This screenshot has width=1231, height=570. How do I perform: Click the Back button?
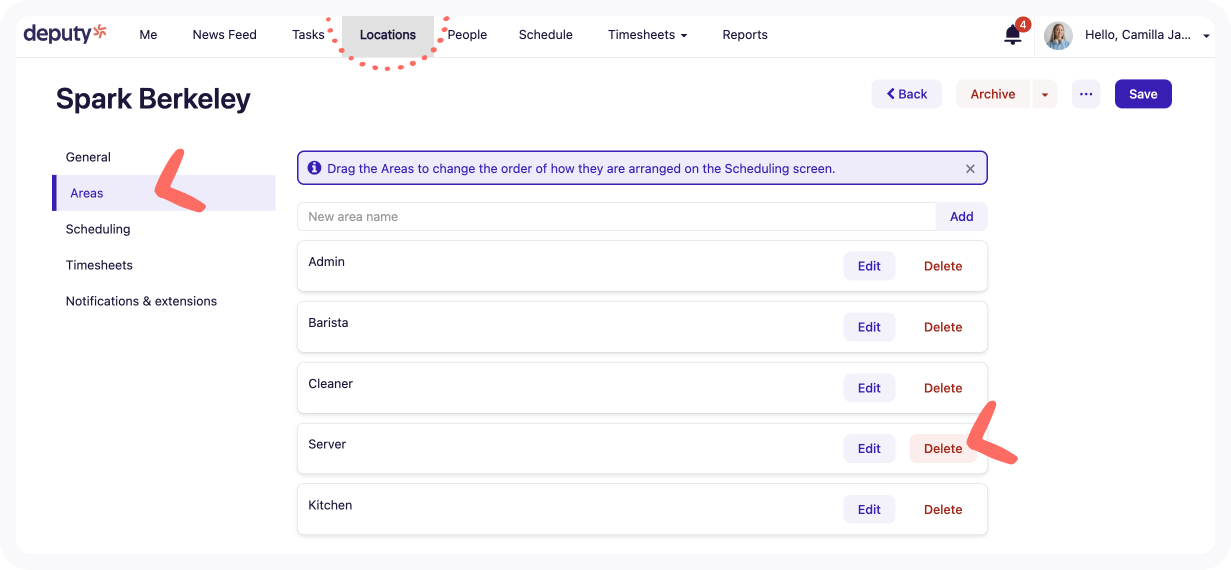tap(907, 94)
